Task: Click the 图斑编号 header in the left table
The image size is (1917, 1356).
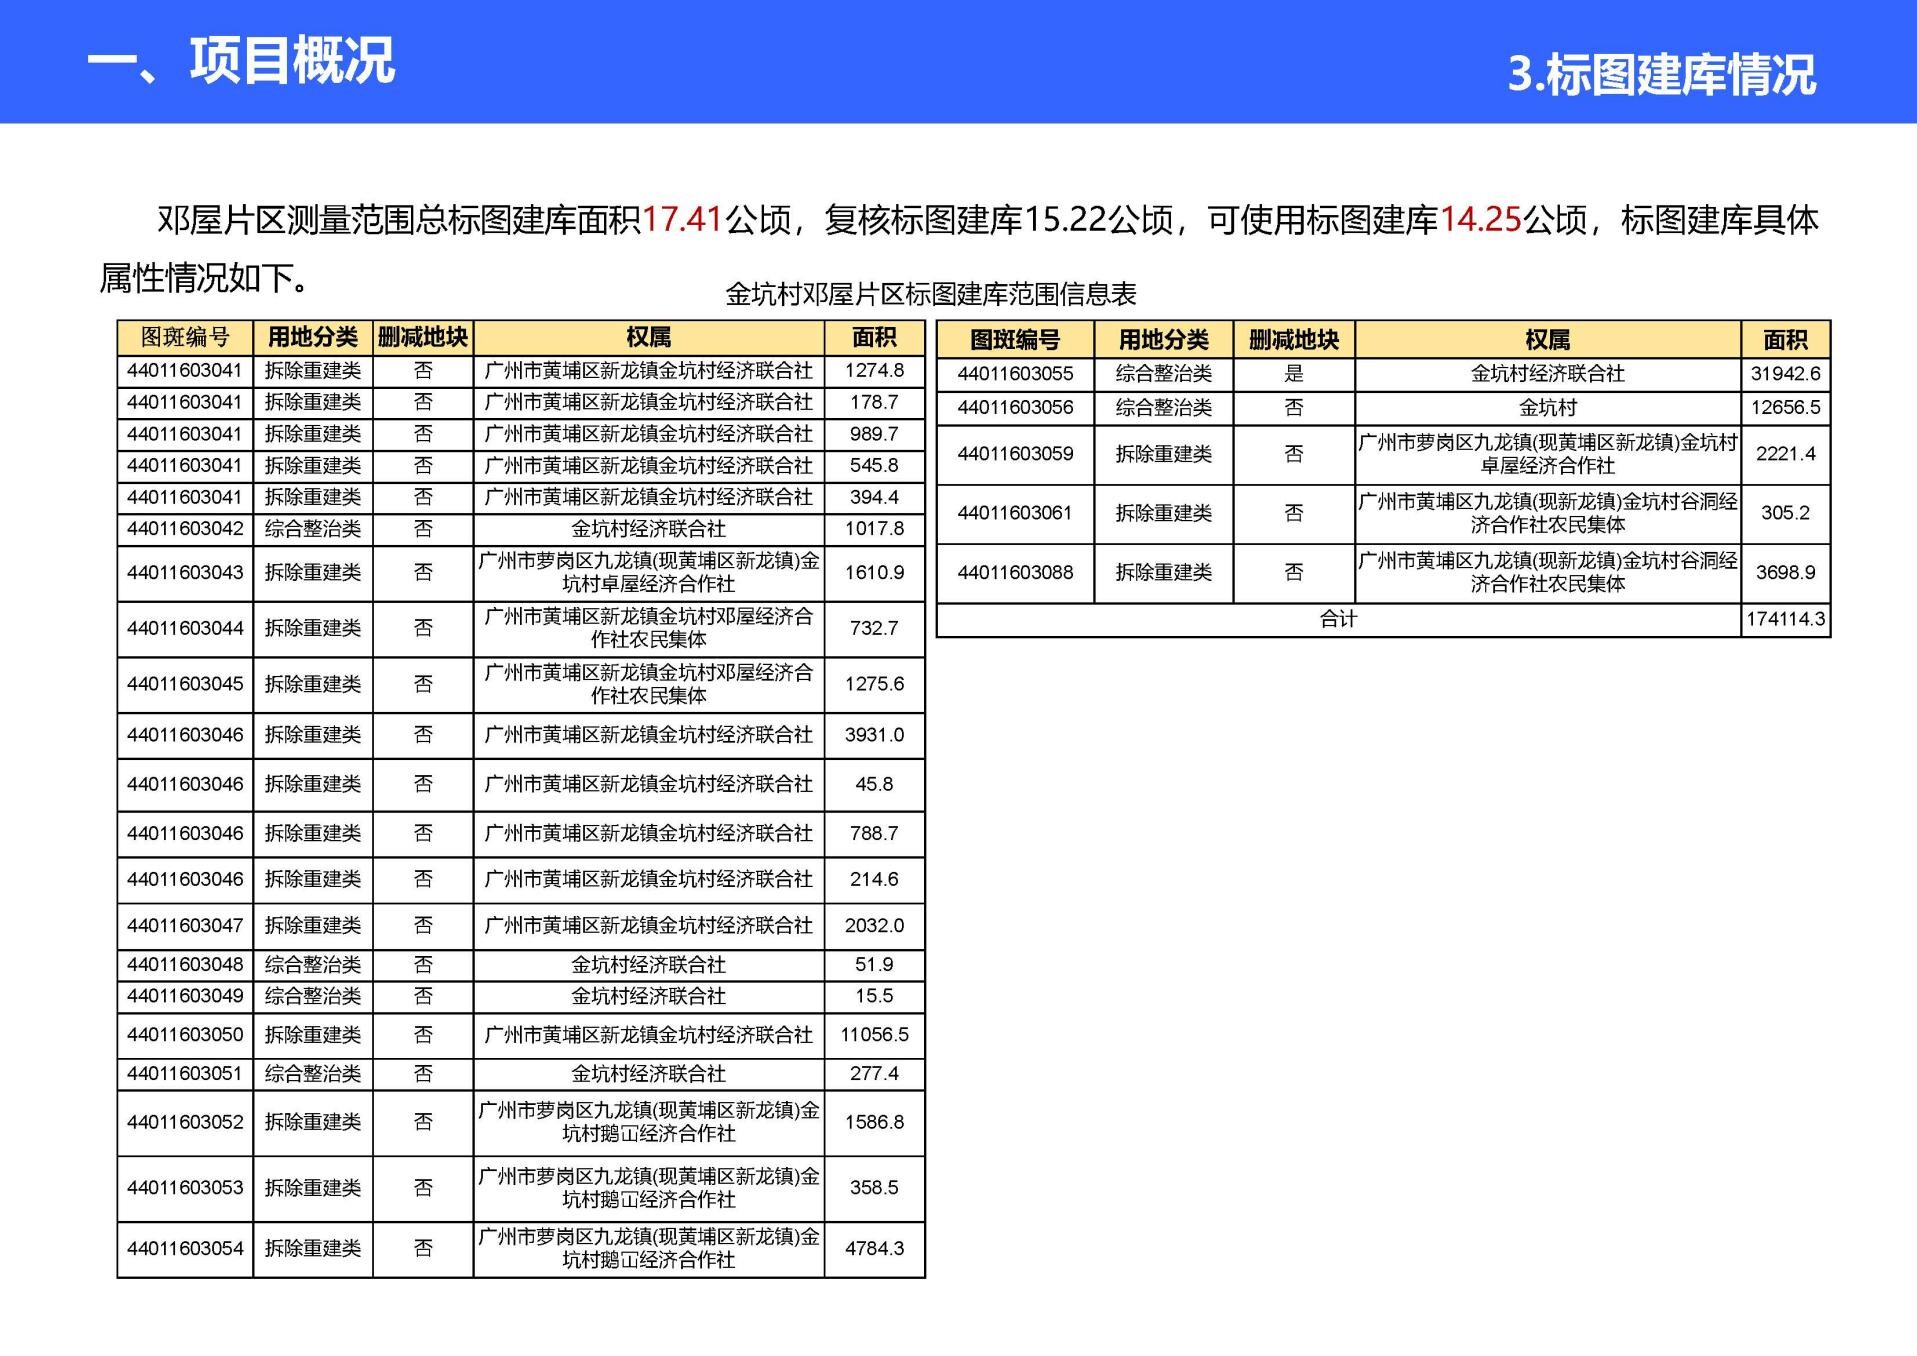Action: pyautogui.click(x=185, y=338)
